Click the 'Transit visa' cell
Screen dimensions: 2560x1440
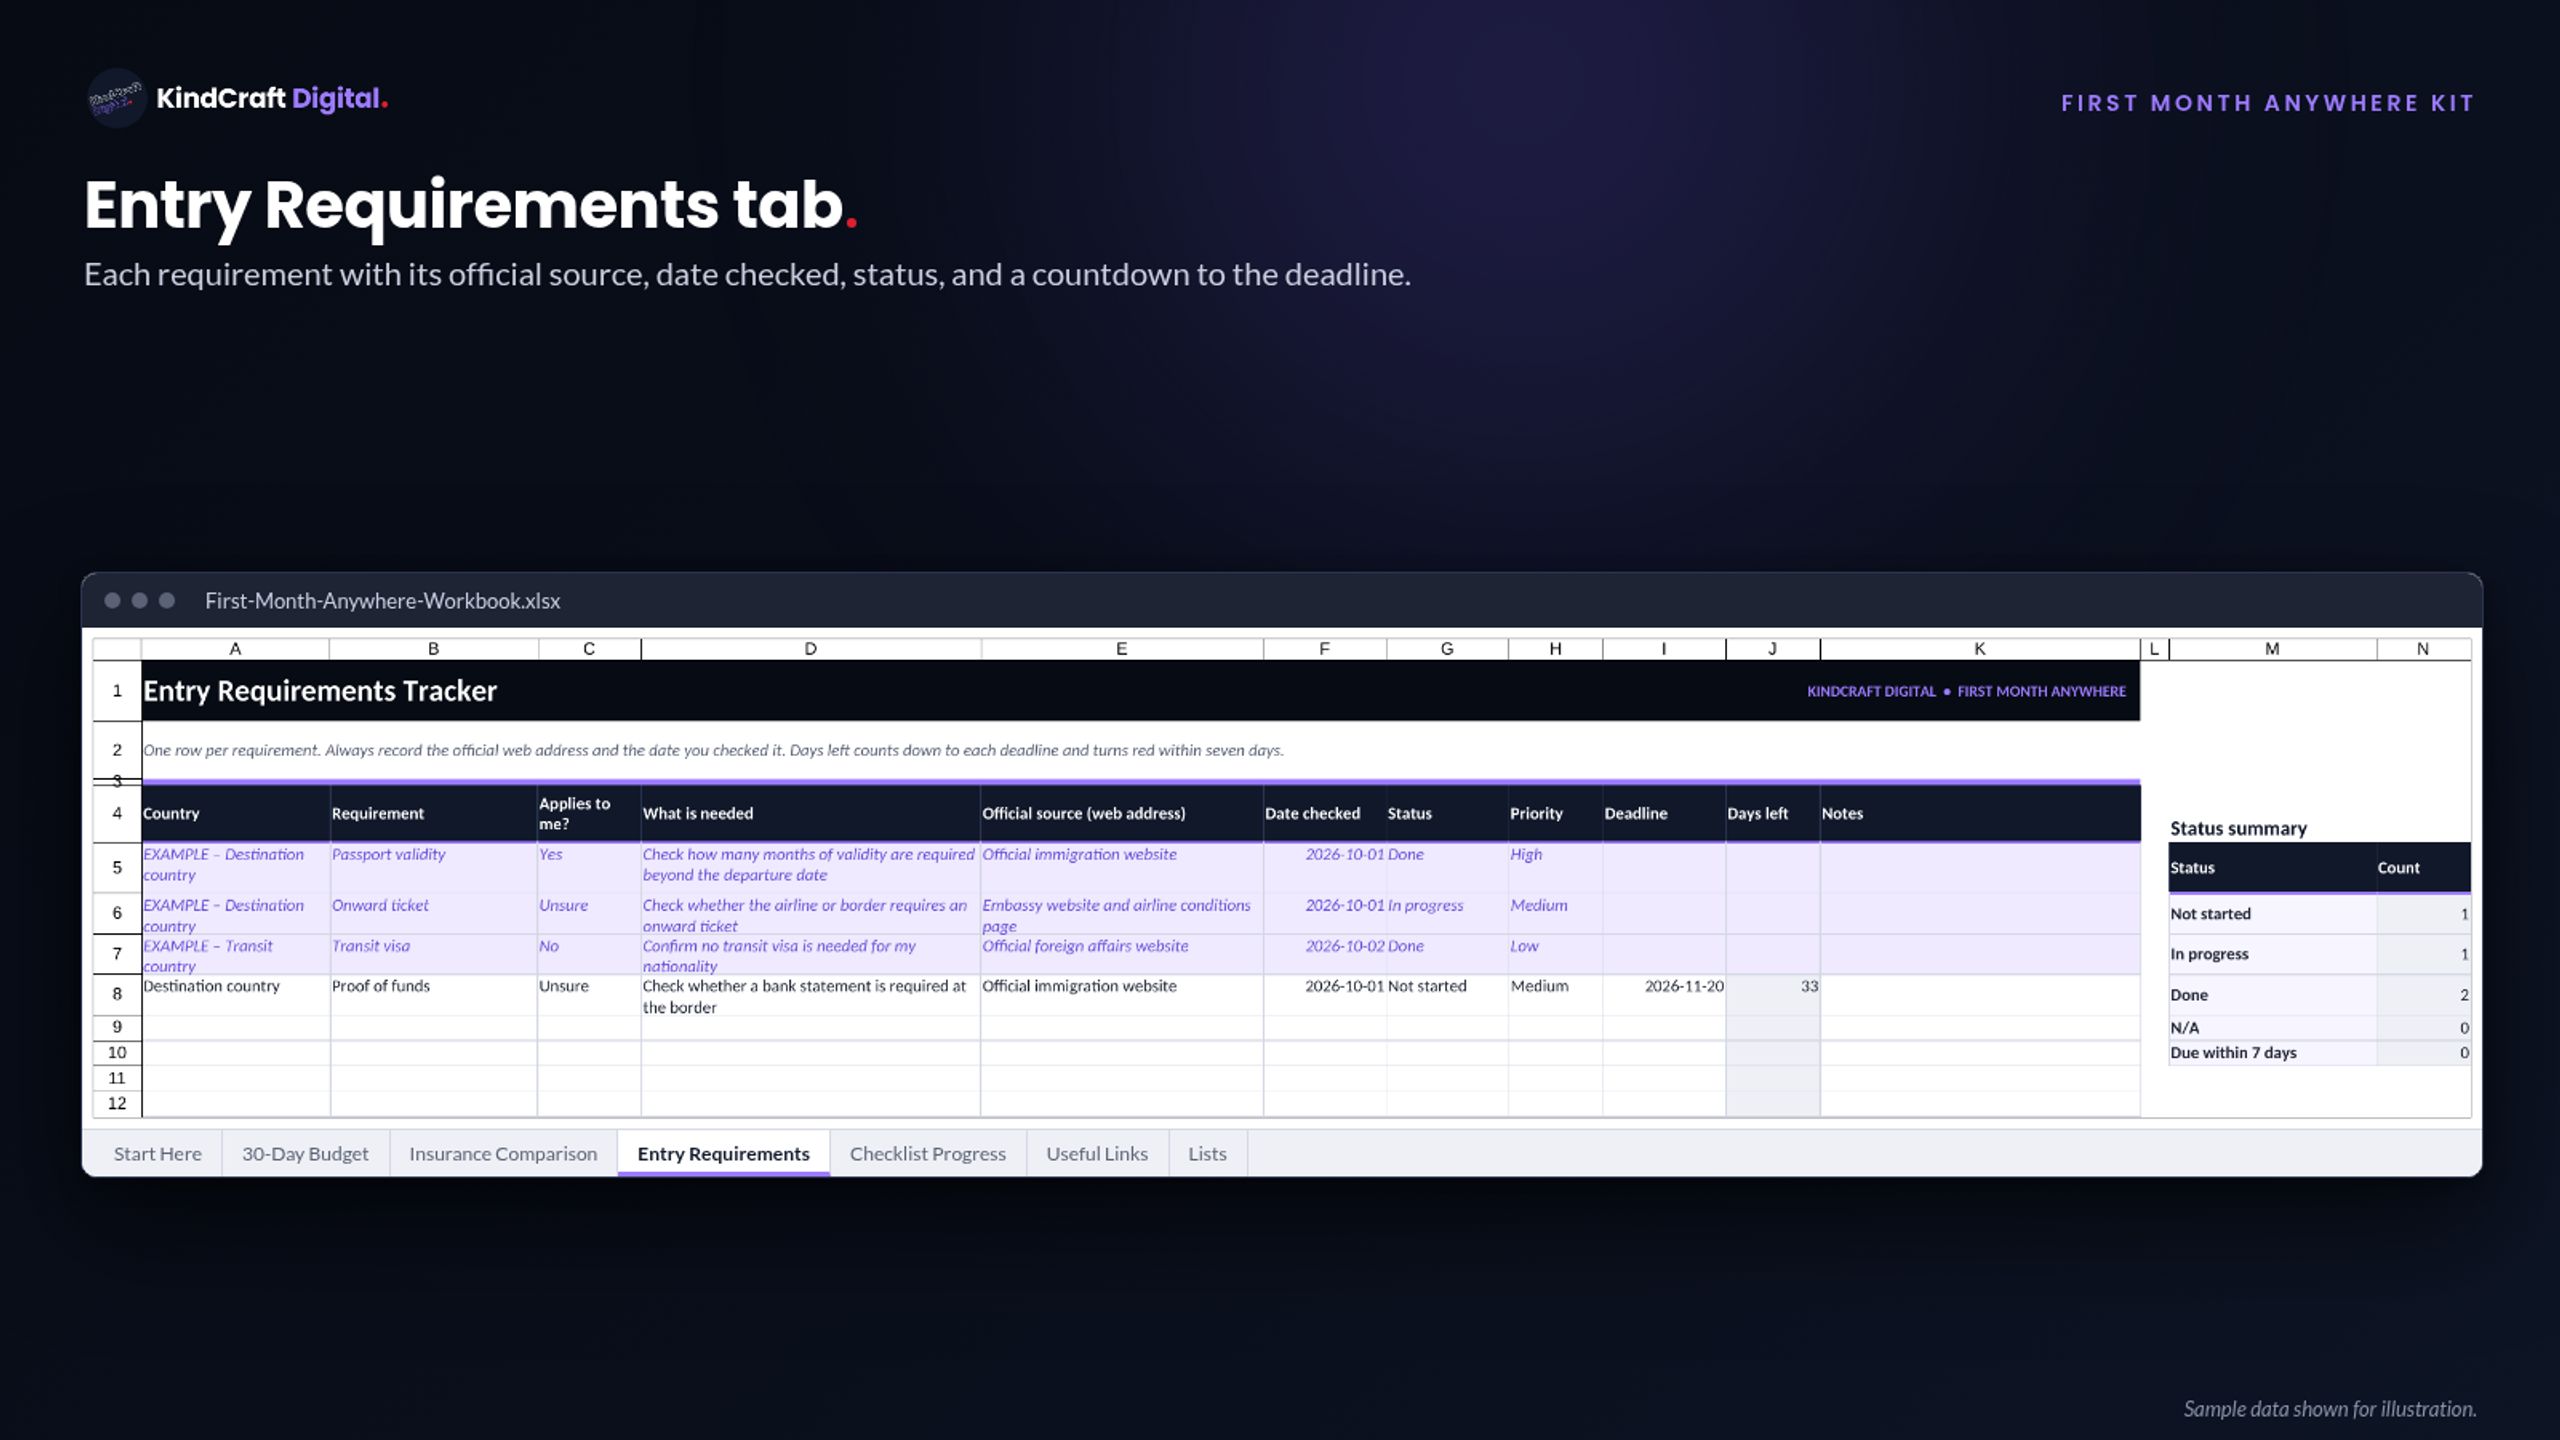[433, 954]
